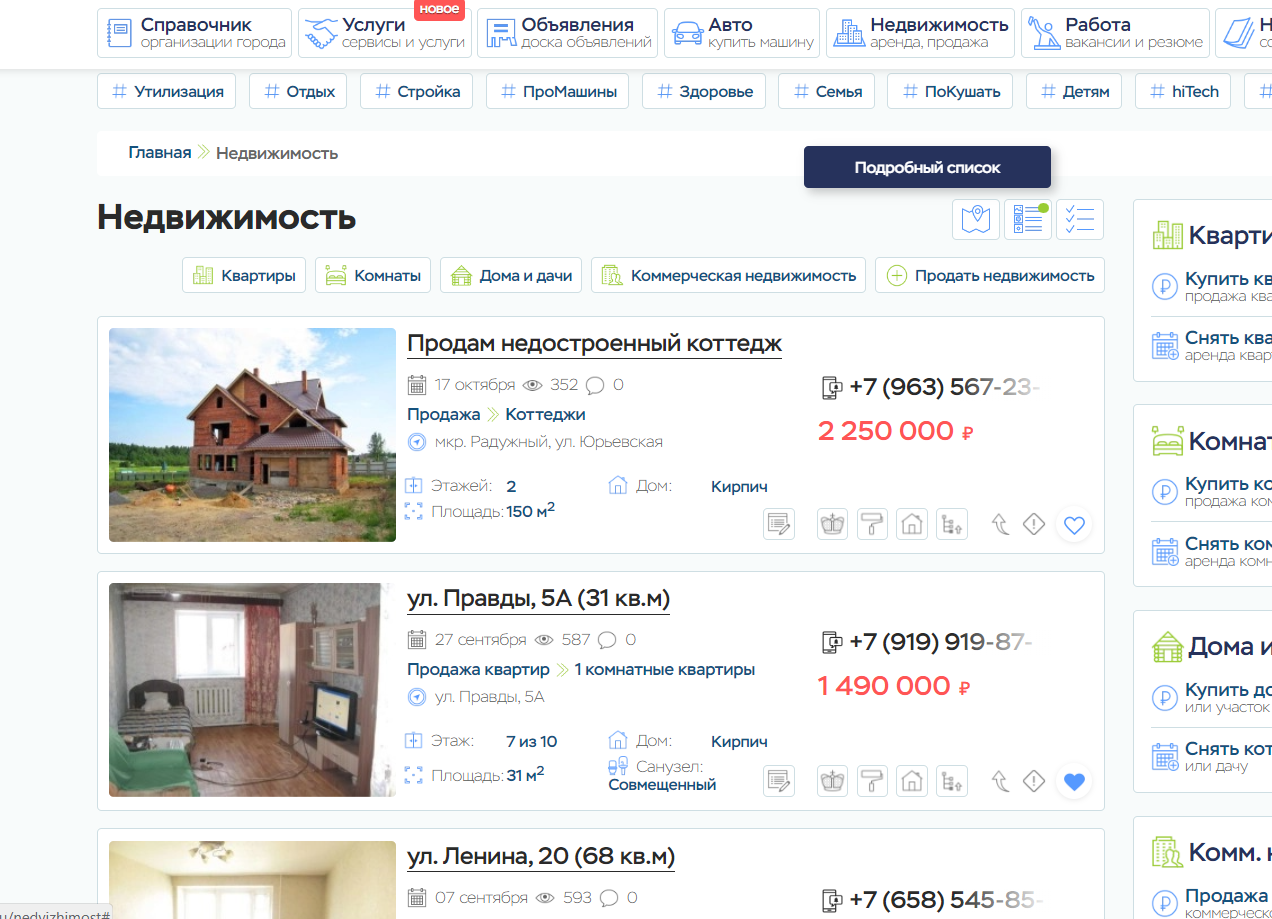The height and width of the screenshot is (919, 1272).
Task: Open the cottage photo thumbnail
Action: tap(252, 435)
